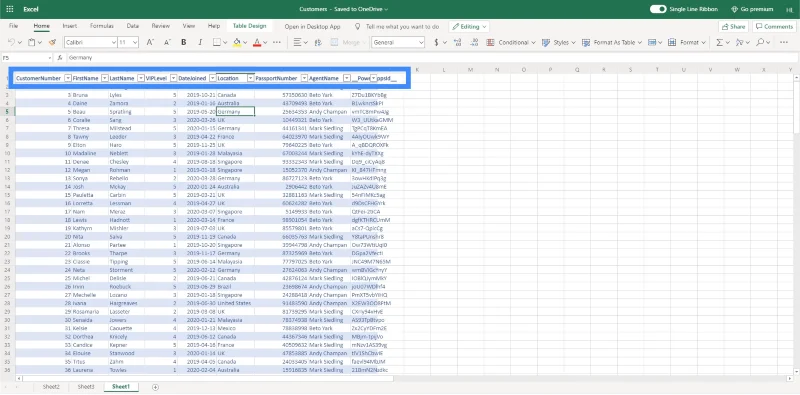Viewport: 800px width, 395px height.
Task: Open the Editing mode dropdown
Action: [x=469, y=27]
